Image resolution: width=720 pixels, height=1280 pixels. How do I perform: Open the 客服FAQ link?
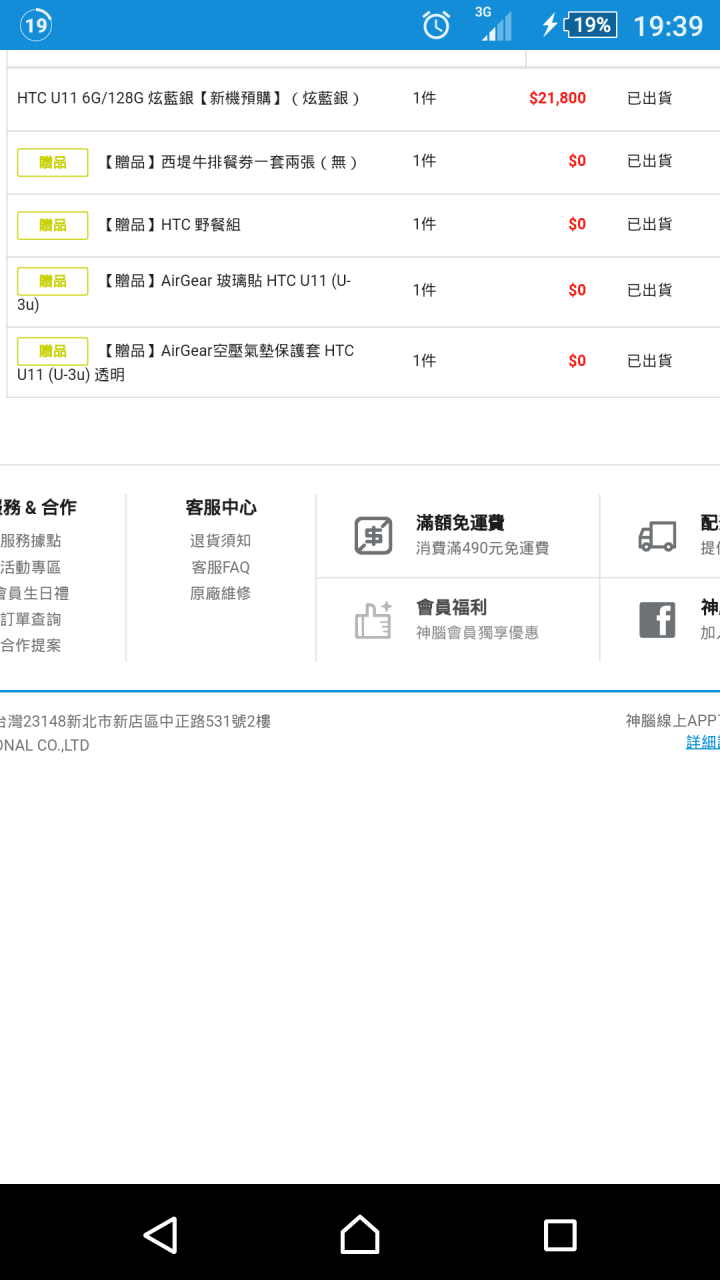[220, 567]
